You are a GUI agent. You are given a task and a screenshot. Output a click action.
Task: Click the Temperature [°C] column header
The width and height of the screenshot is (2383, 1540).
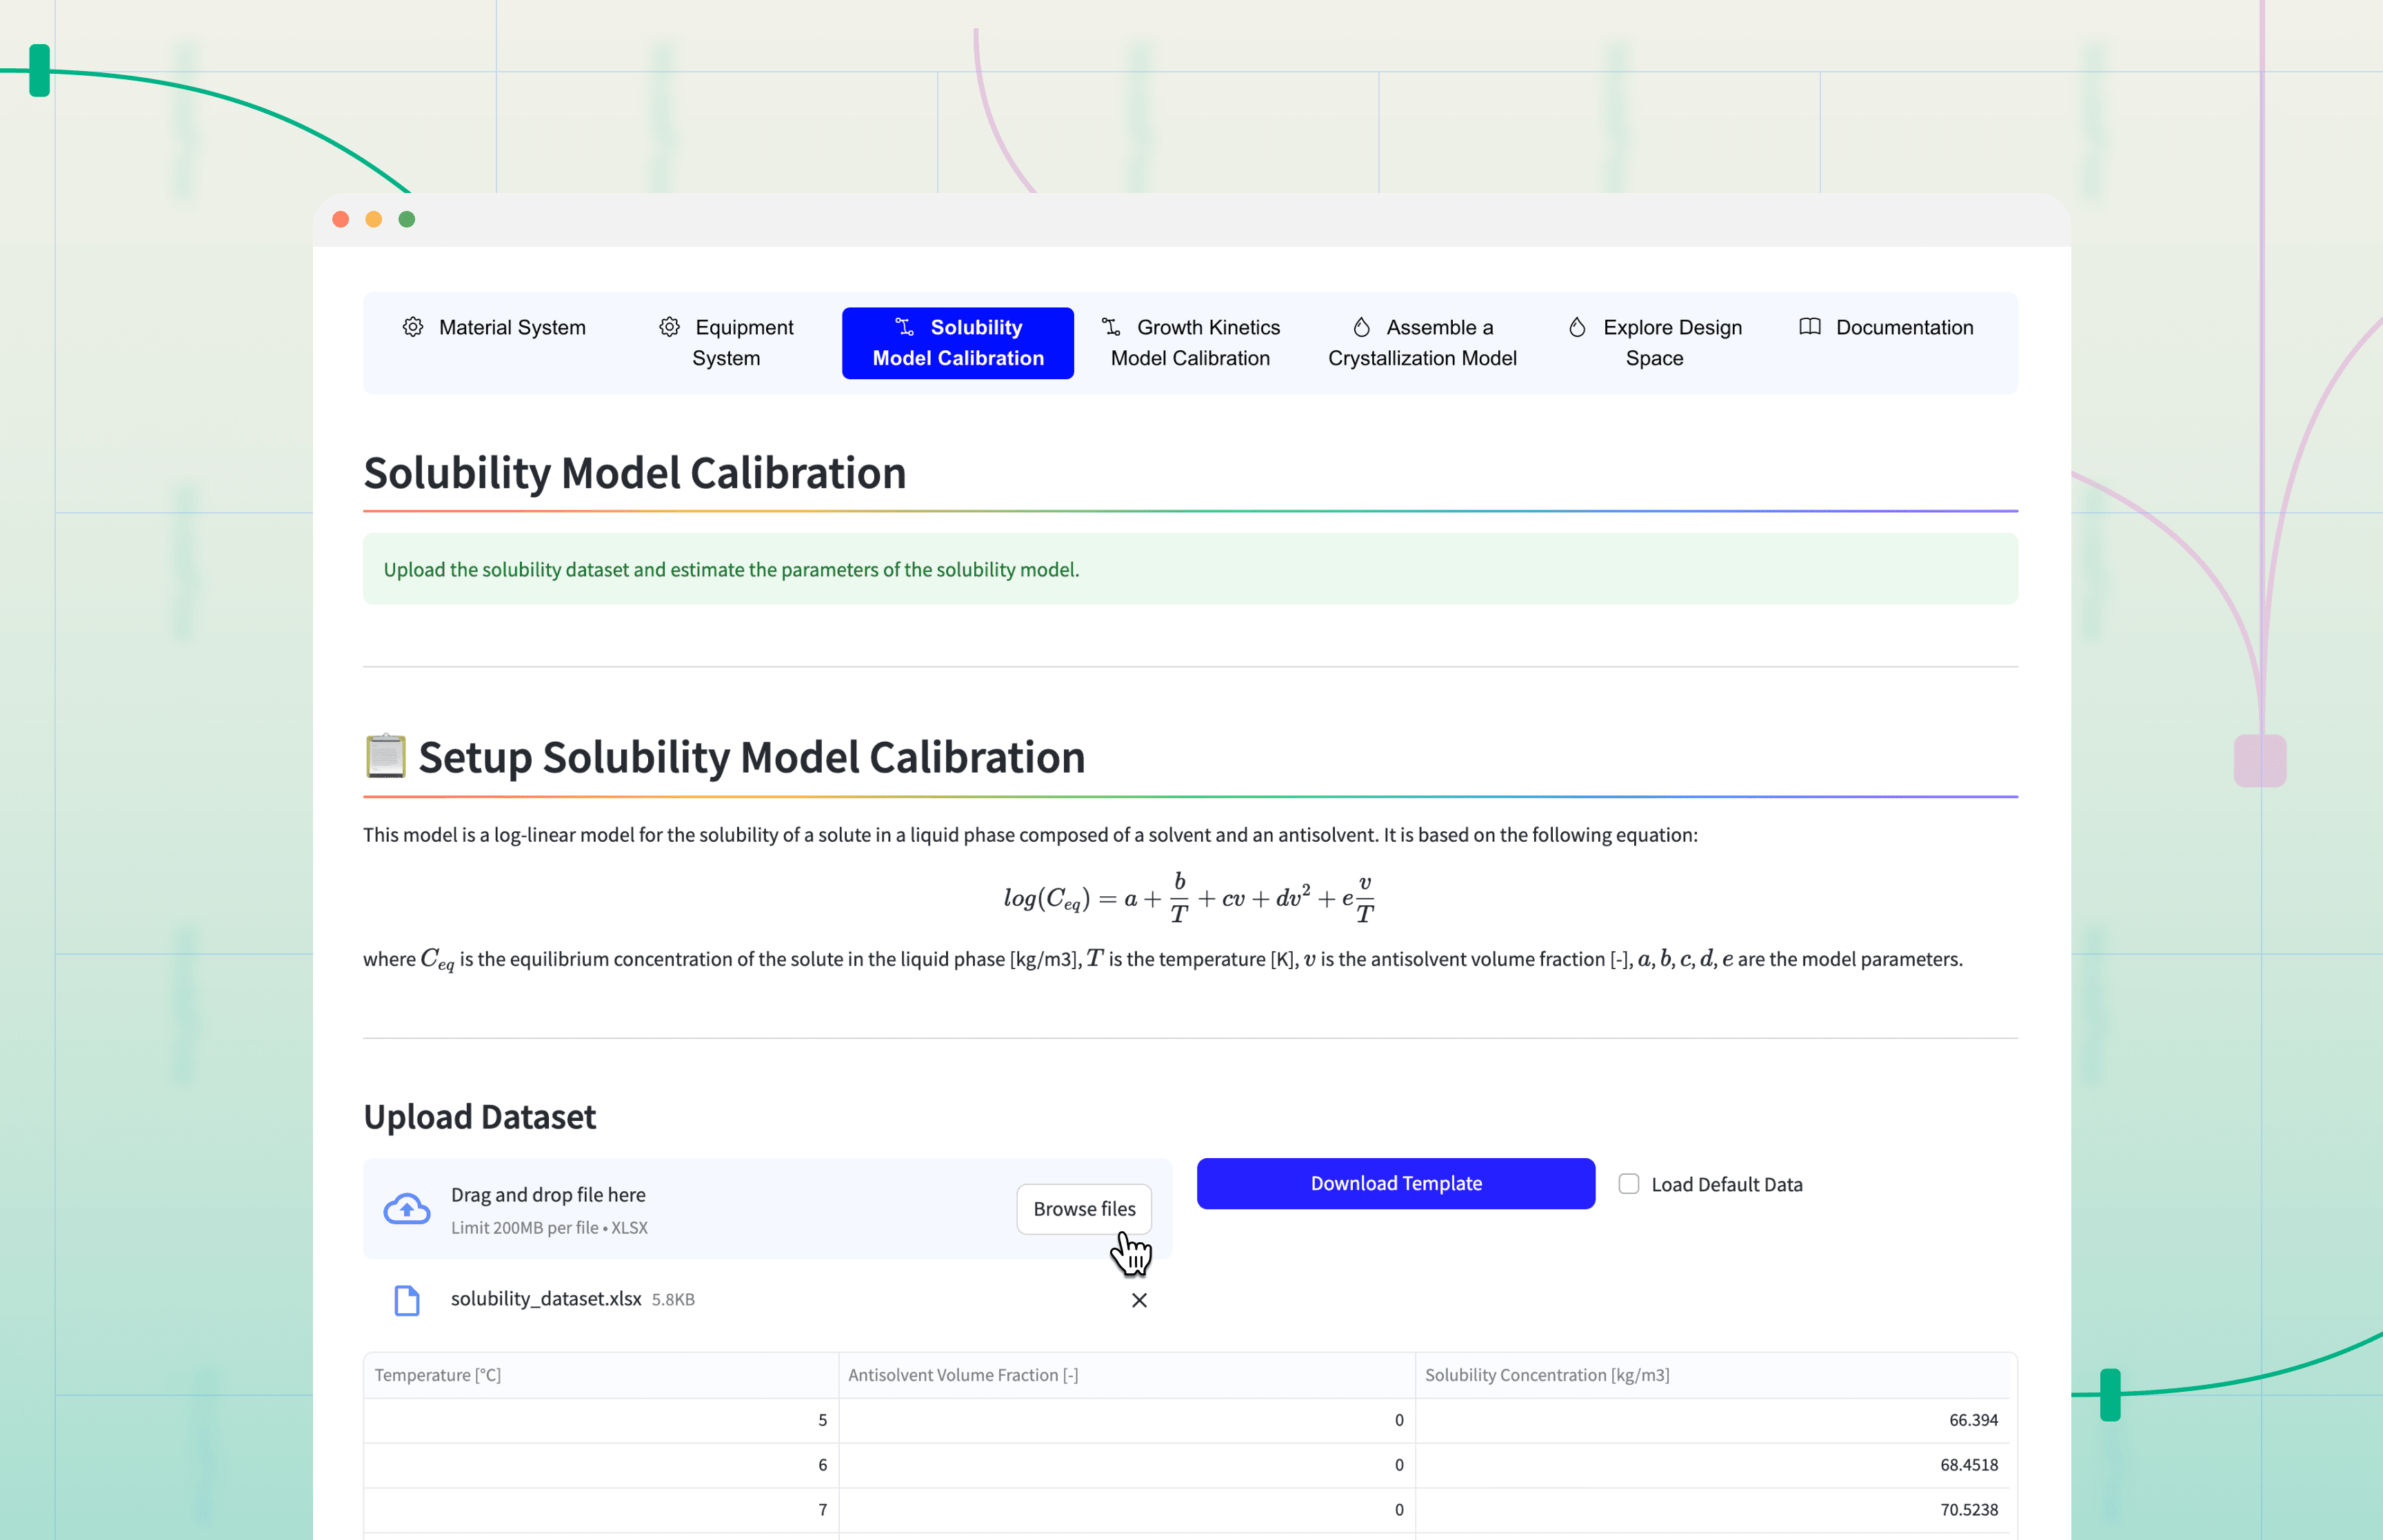[437, 1375]
